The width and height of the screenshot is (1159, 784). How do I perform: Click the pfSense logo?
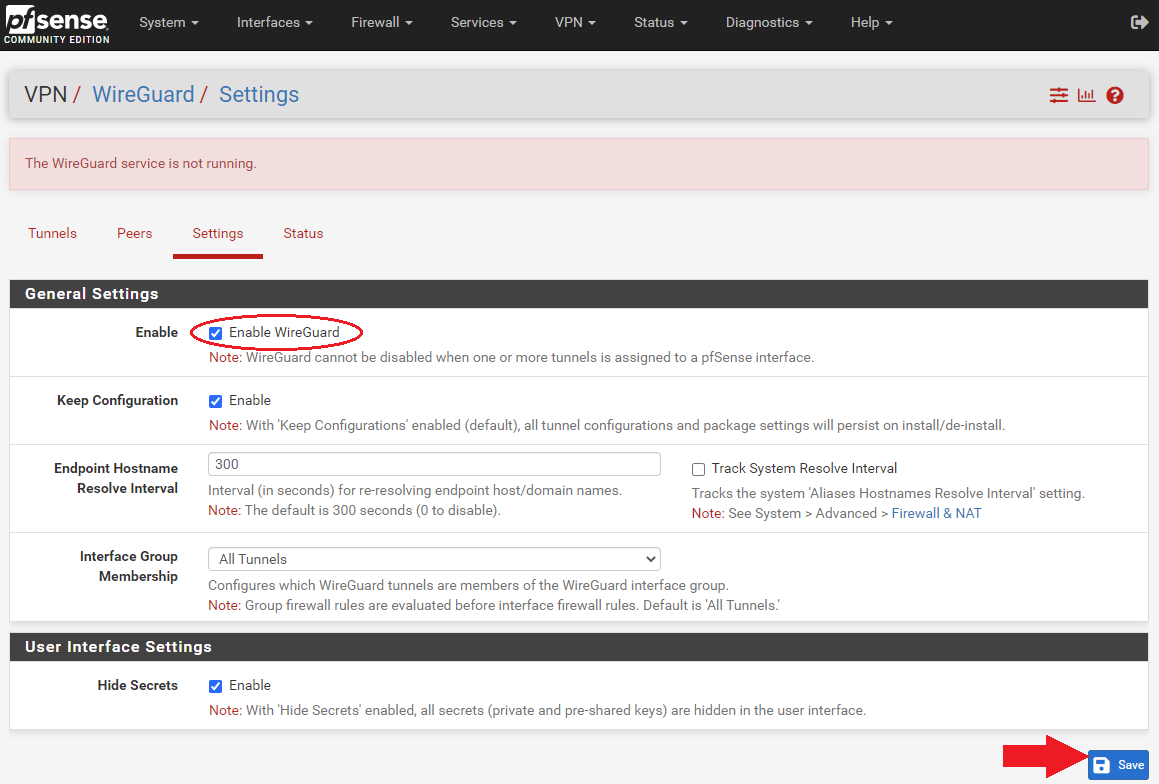(57, 24)
